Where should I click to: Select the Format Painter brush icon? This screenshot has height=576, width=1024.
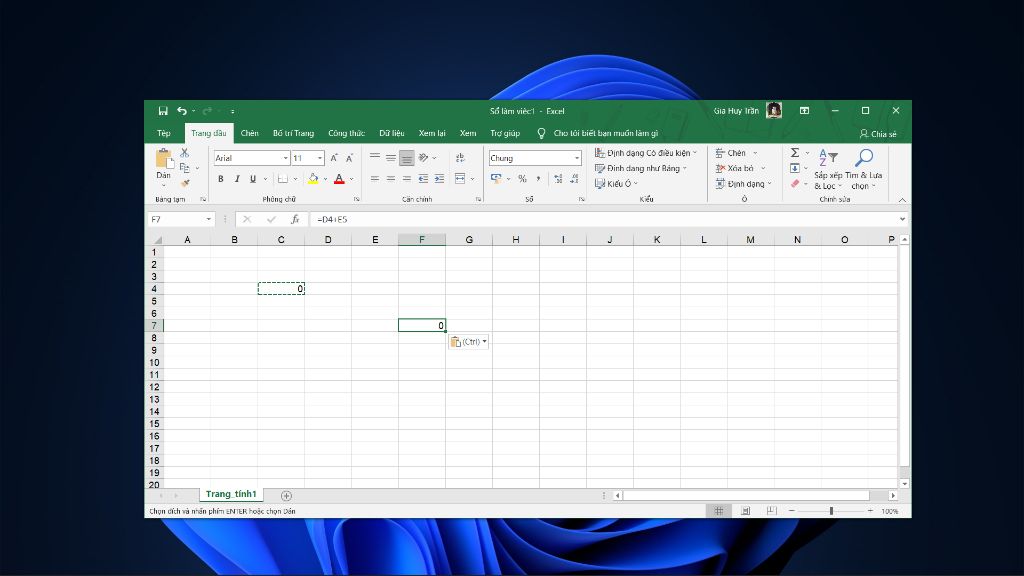pos(185,184)
